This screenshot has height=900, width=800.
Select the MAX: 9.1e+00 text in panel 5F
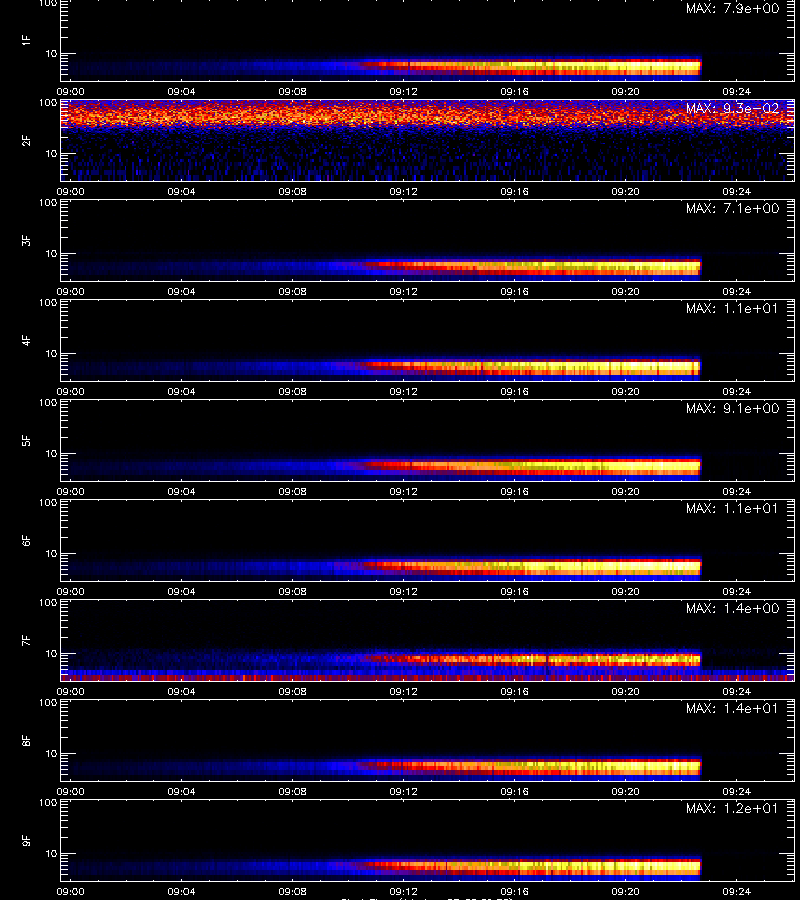[x=732, y=408]
